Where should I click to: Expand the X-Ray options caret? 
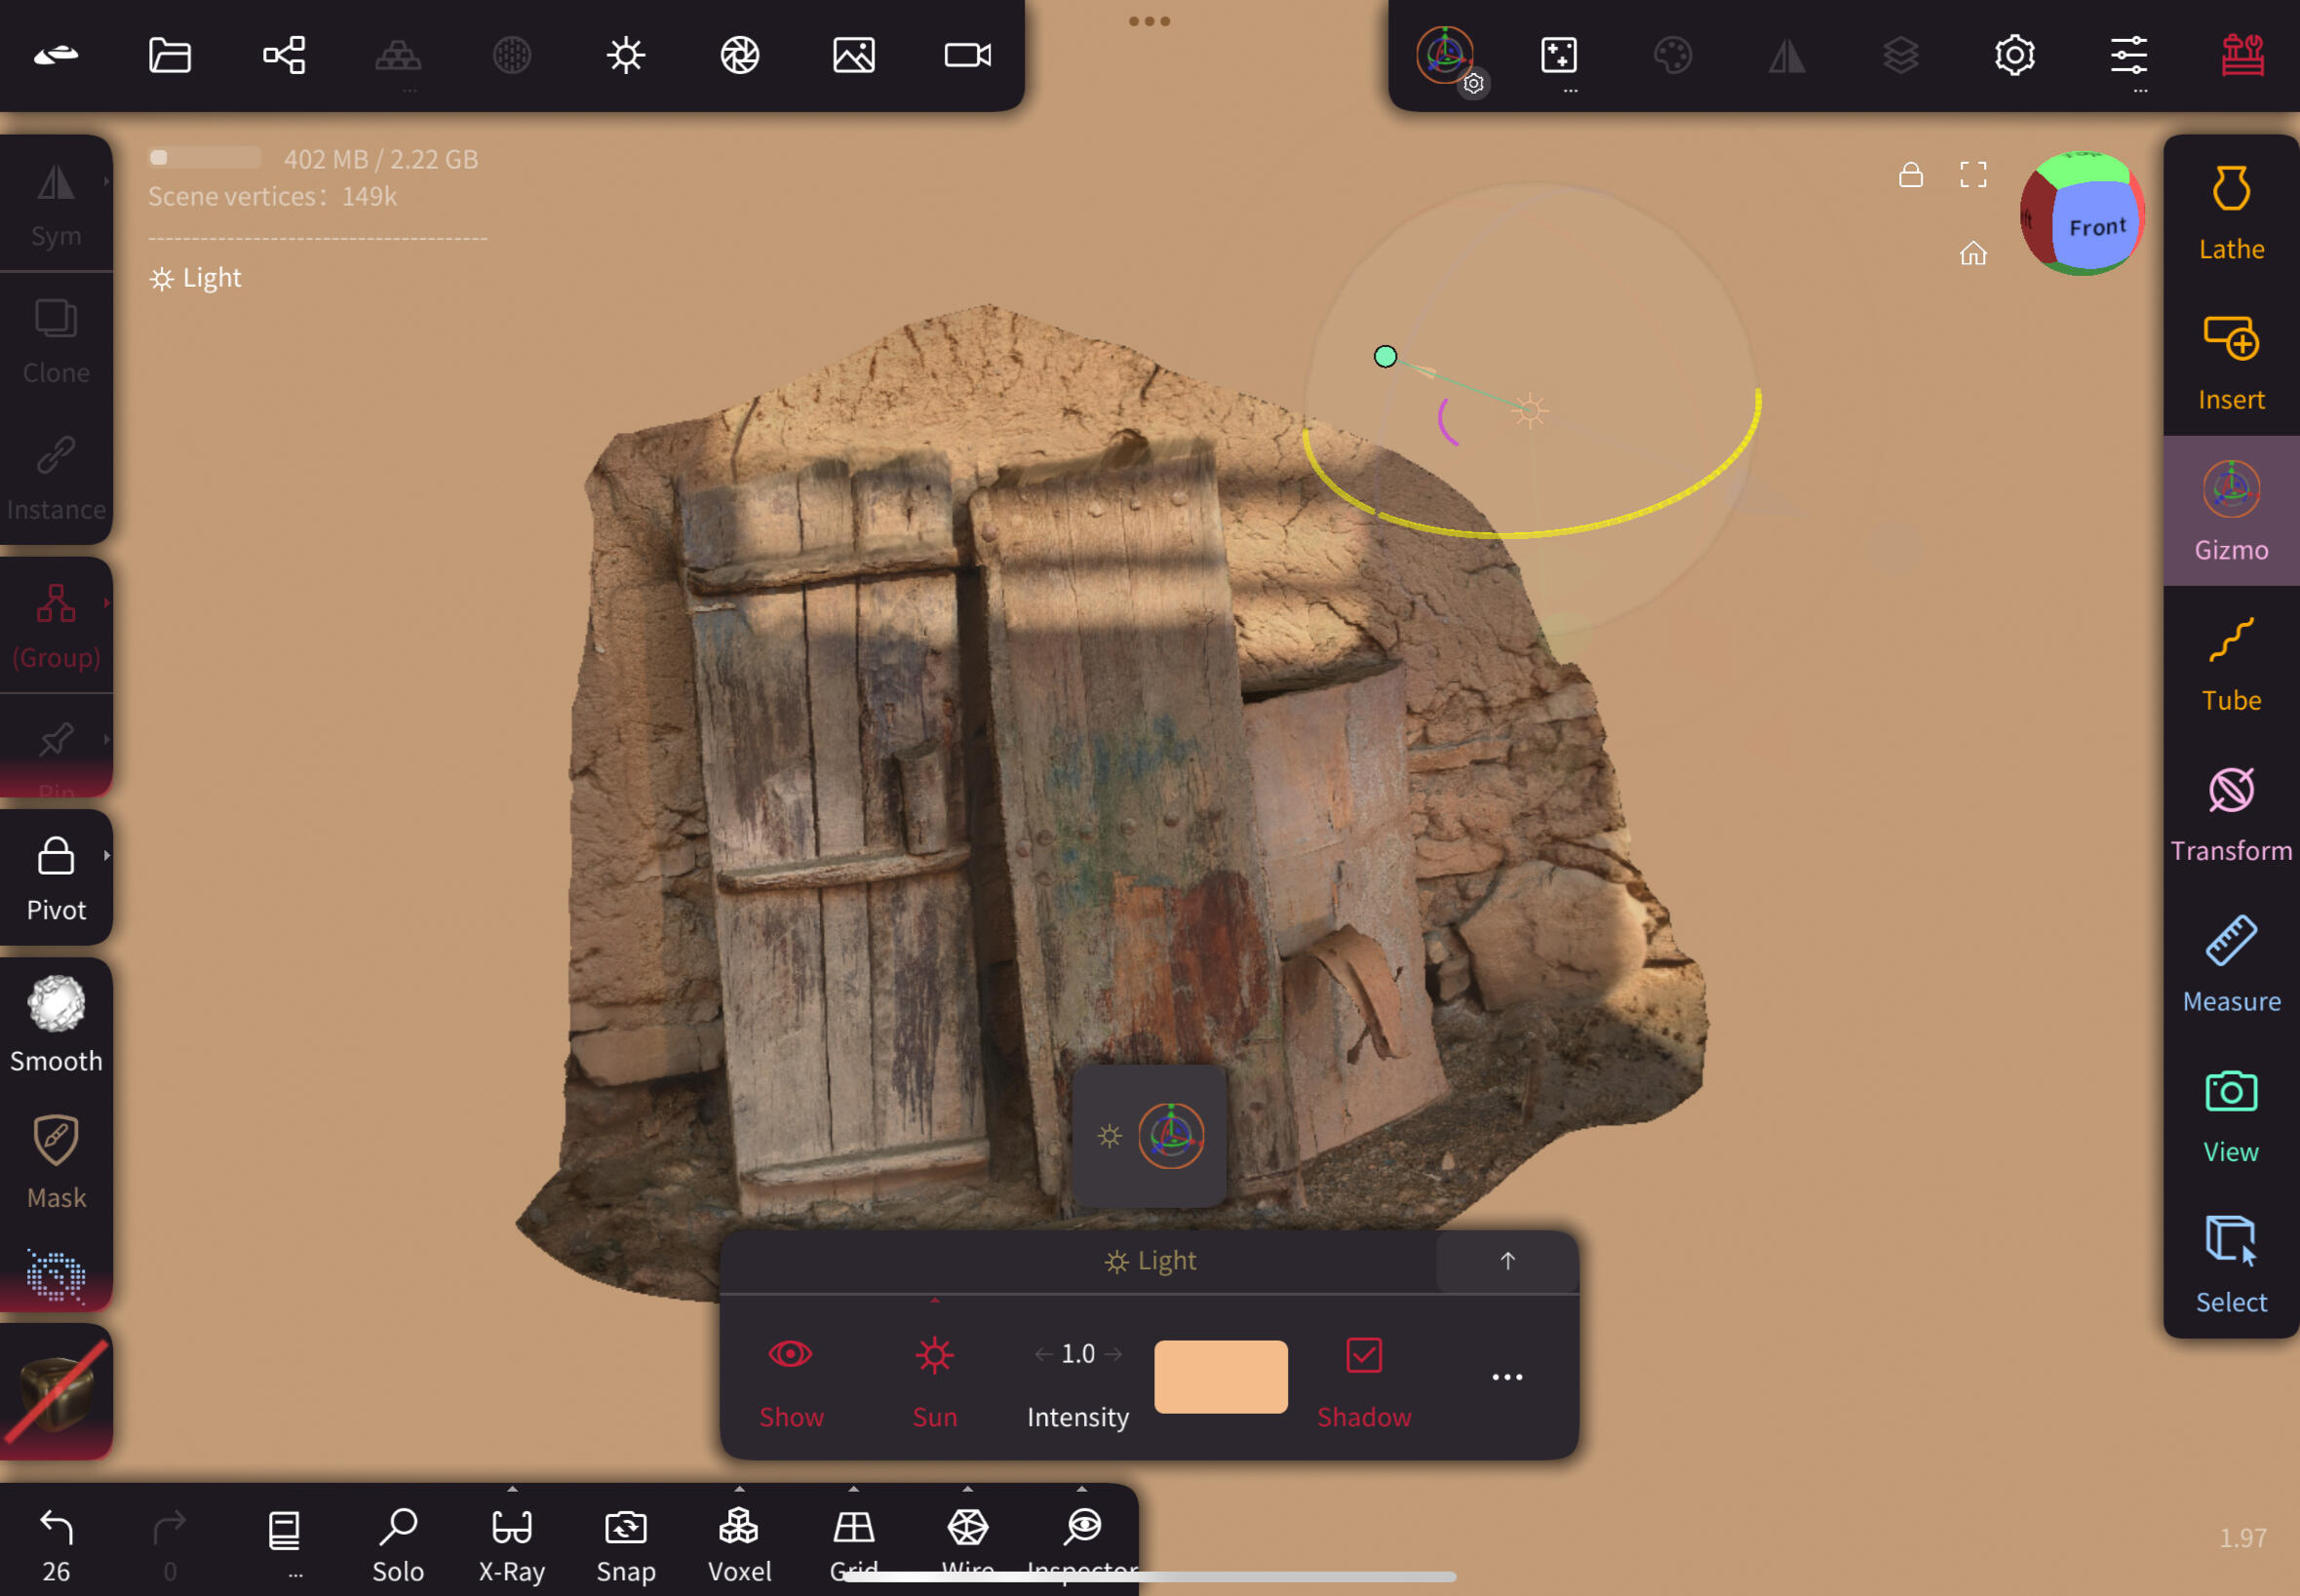(x=512, y=1489)
